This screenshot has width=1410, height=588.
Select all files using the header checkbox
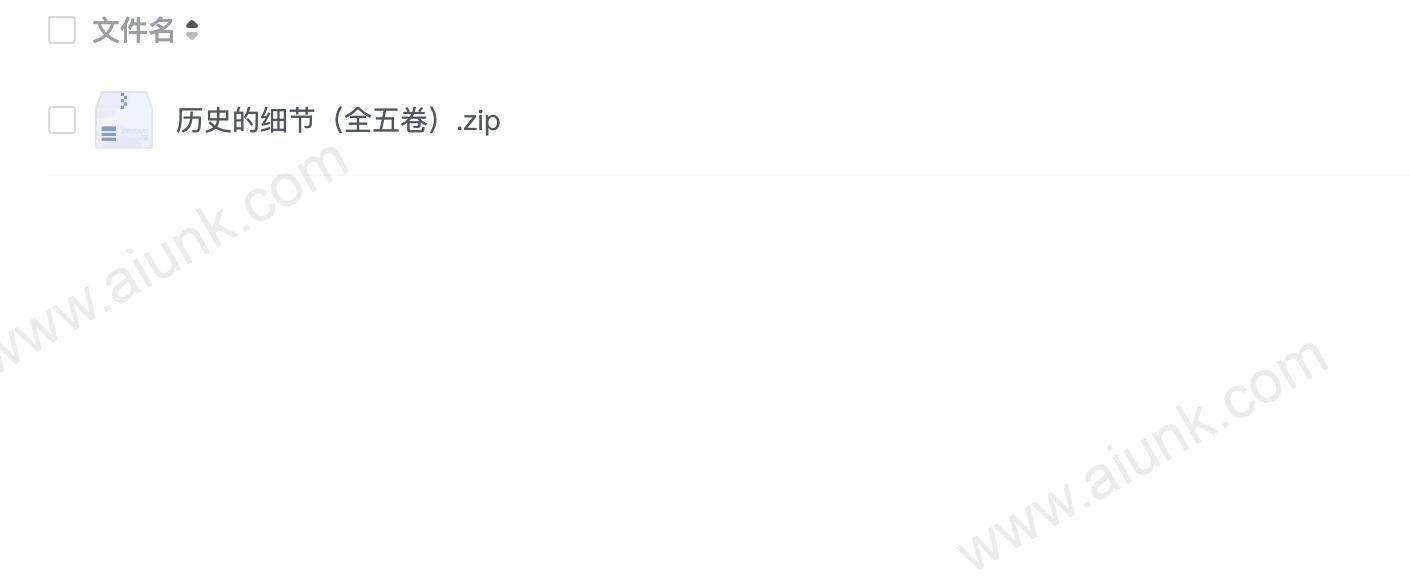coord(62,30)
